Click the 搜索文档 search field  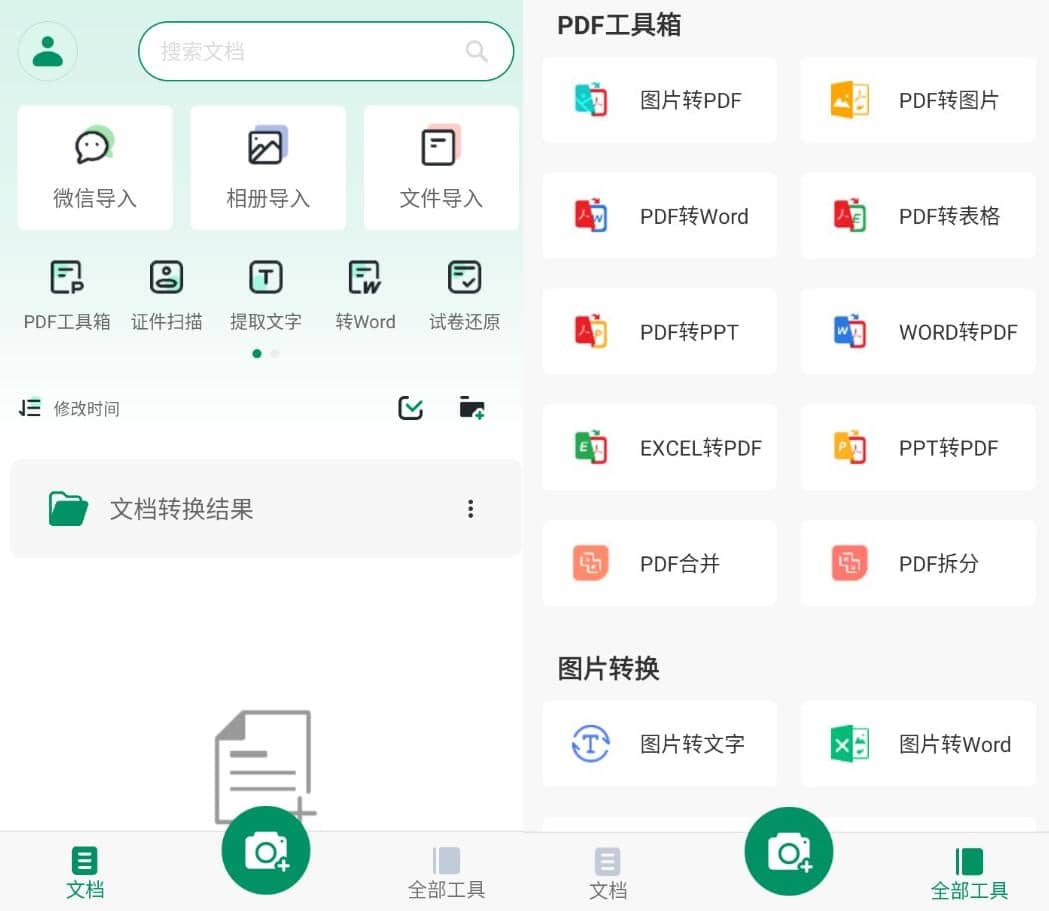click(326, 51)
